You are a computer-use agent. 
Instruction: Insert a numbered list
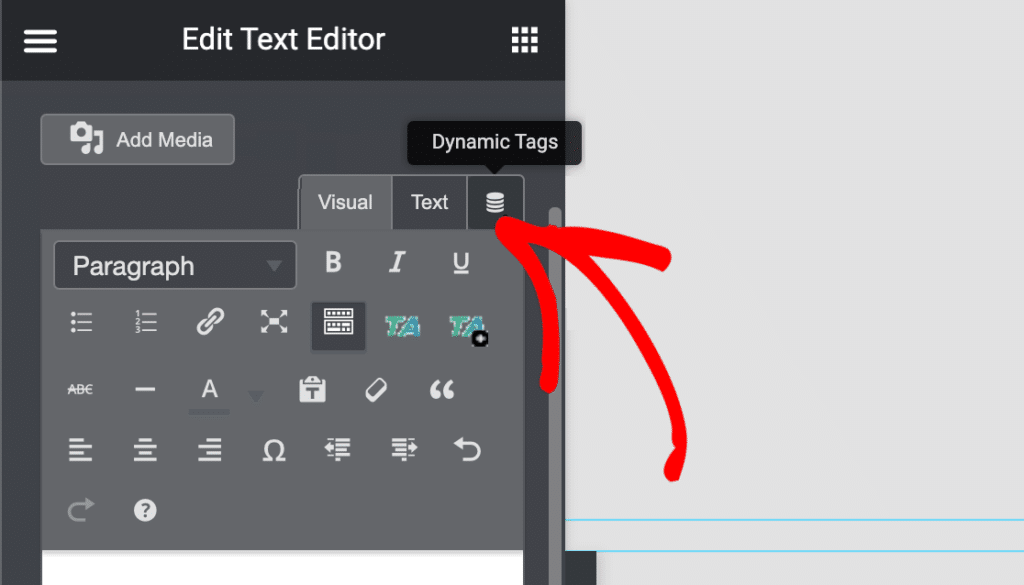click(146, 322)
